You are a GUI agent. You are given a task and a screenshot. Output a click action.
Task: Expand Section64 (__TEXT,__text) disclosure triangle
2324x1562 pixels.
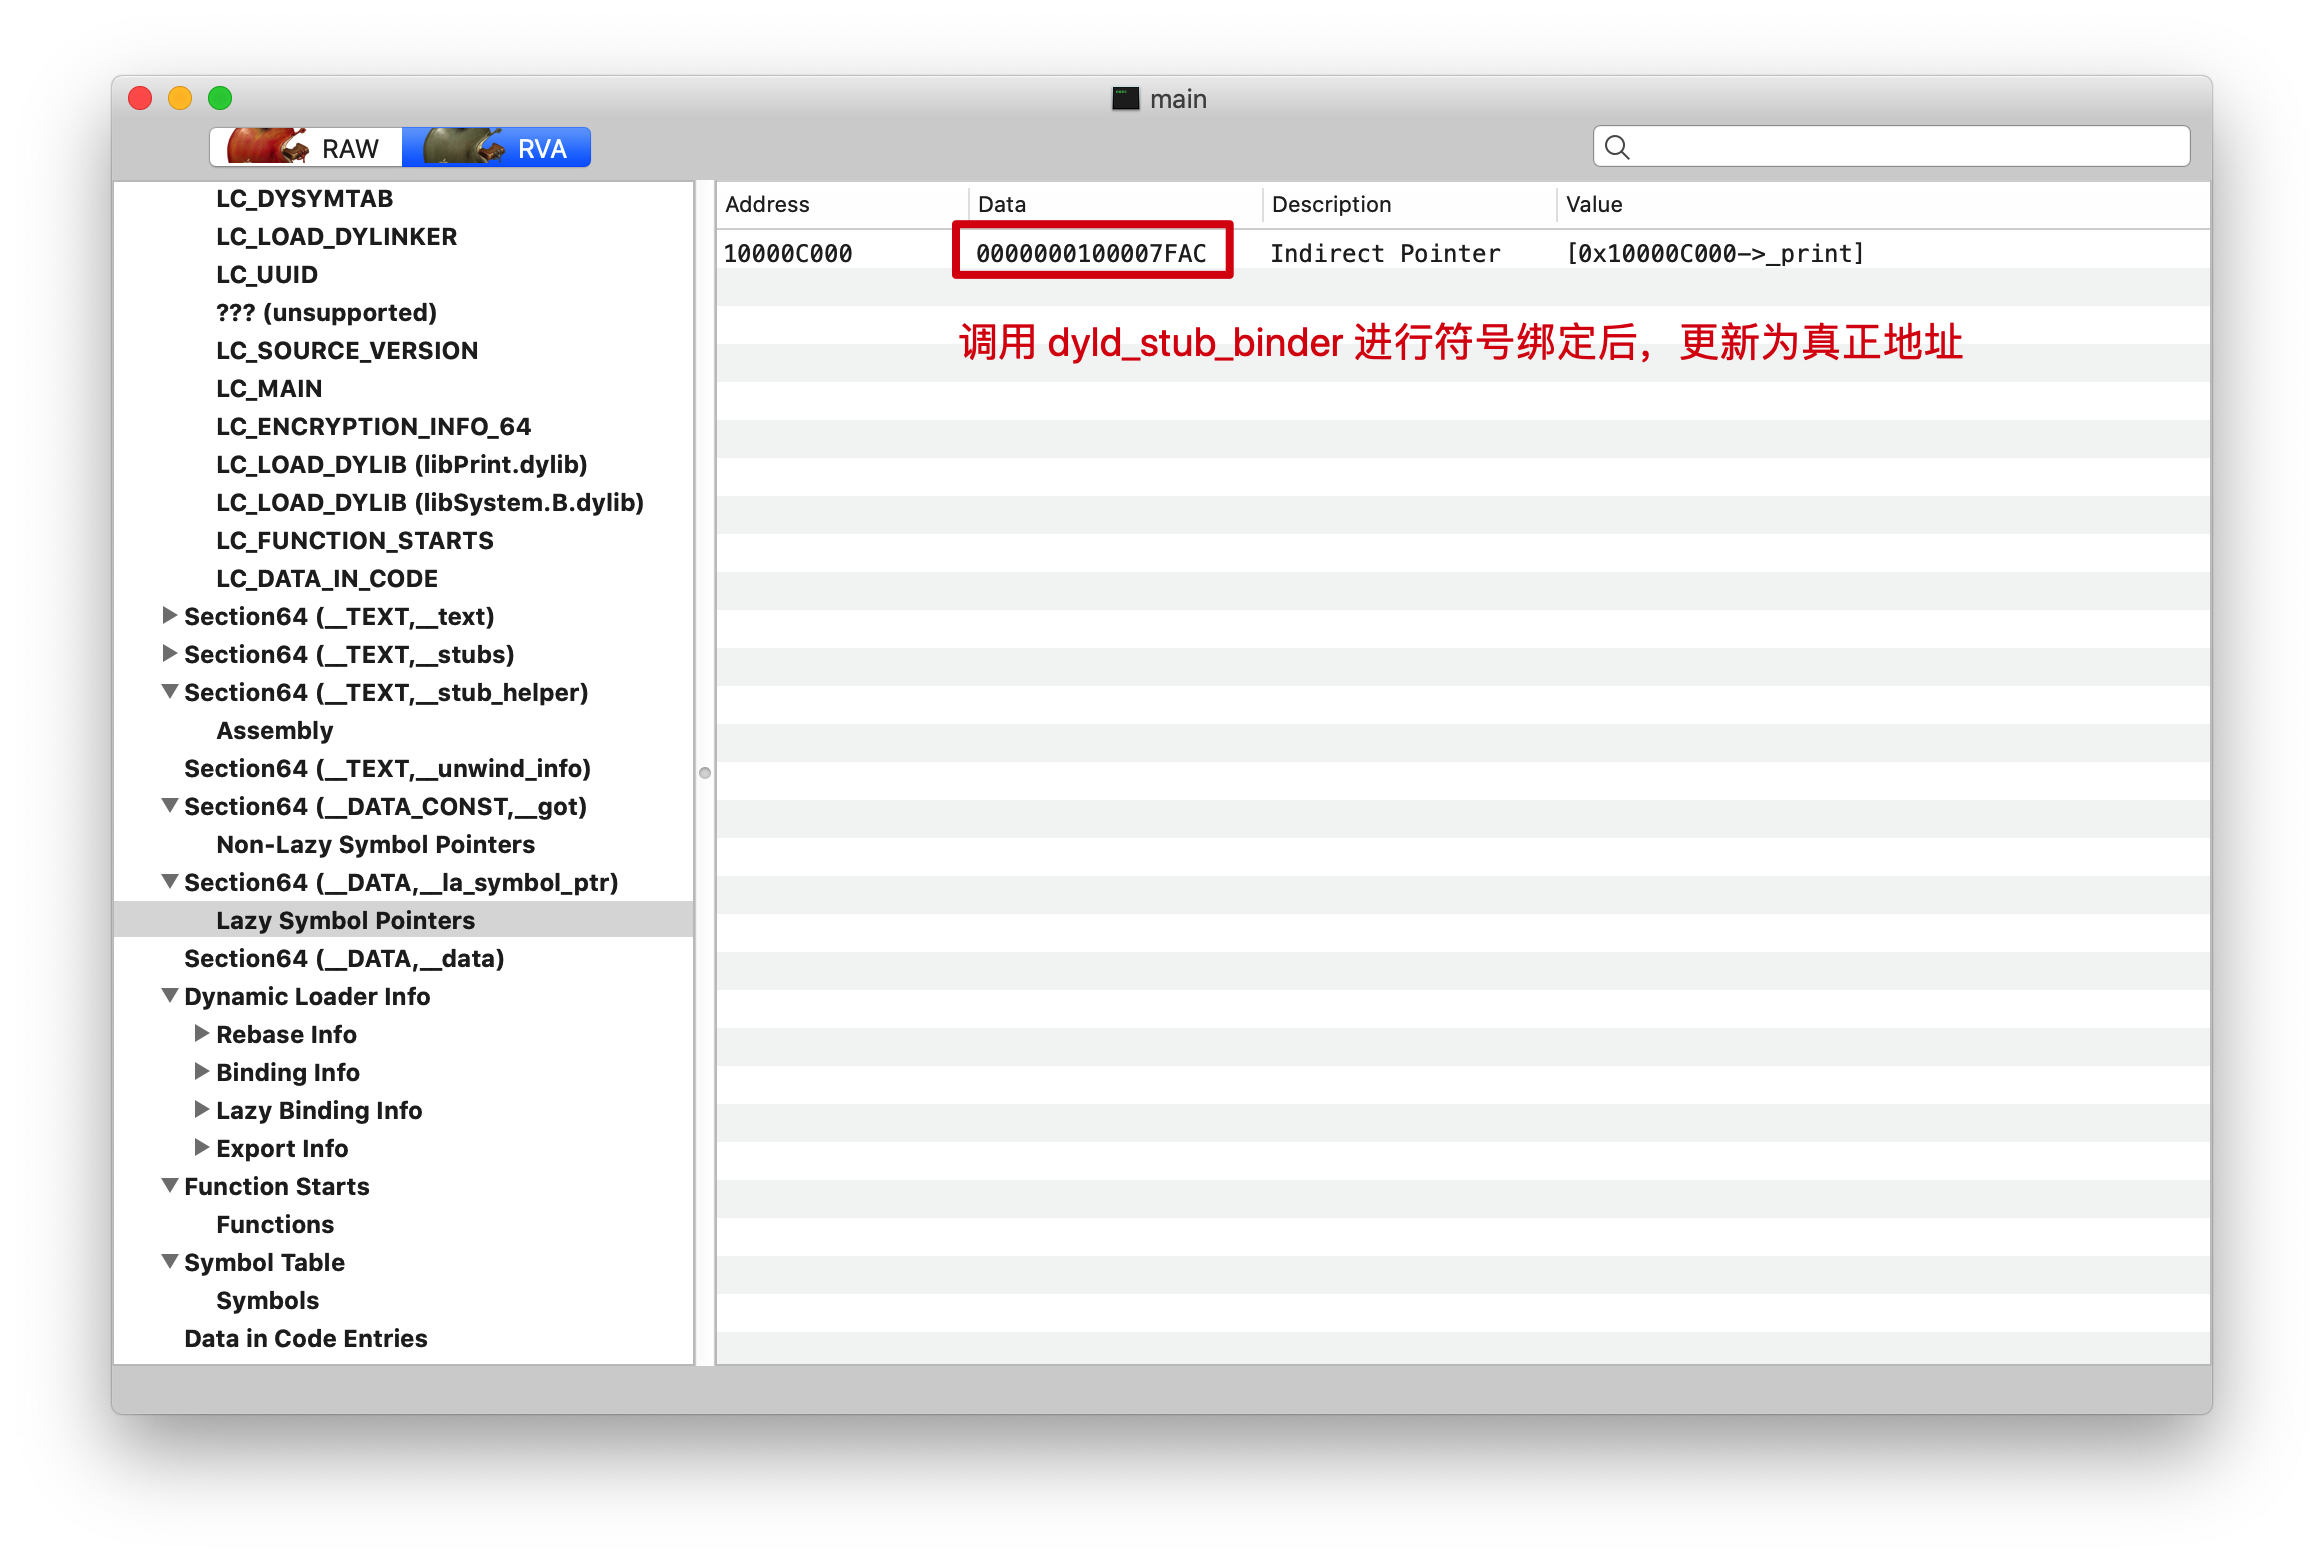(x=170, y=615)
